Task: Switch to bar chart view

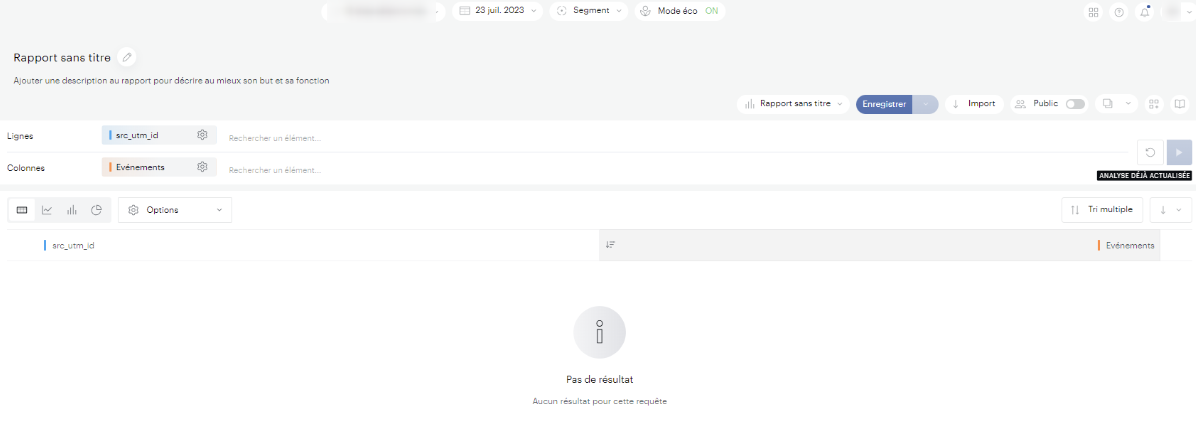Action: (x=72, y=210)
